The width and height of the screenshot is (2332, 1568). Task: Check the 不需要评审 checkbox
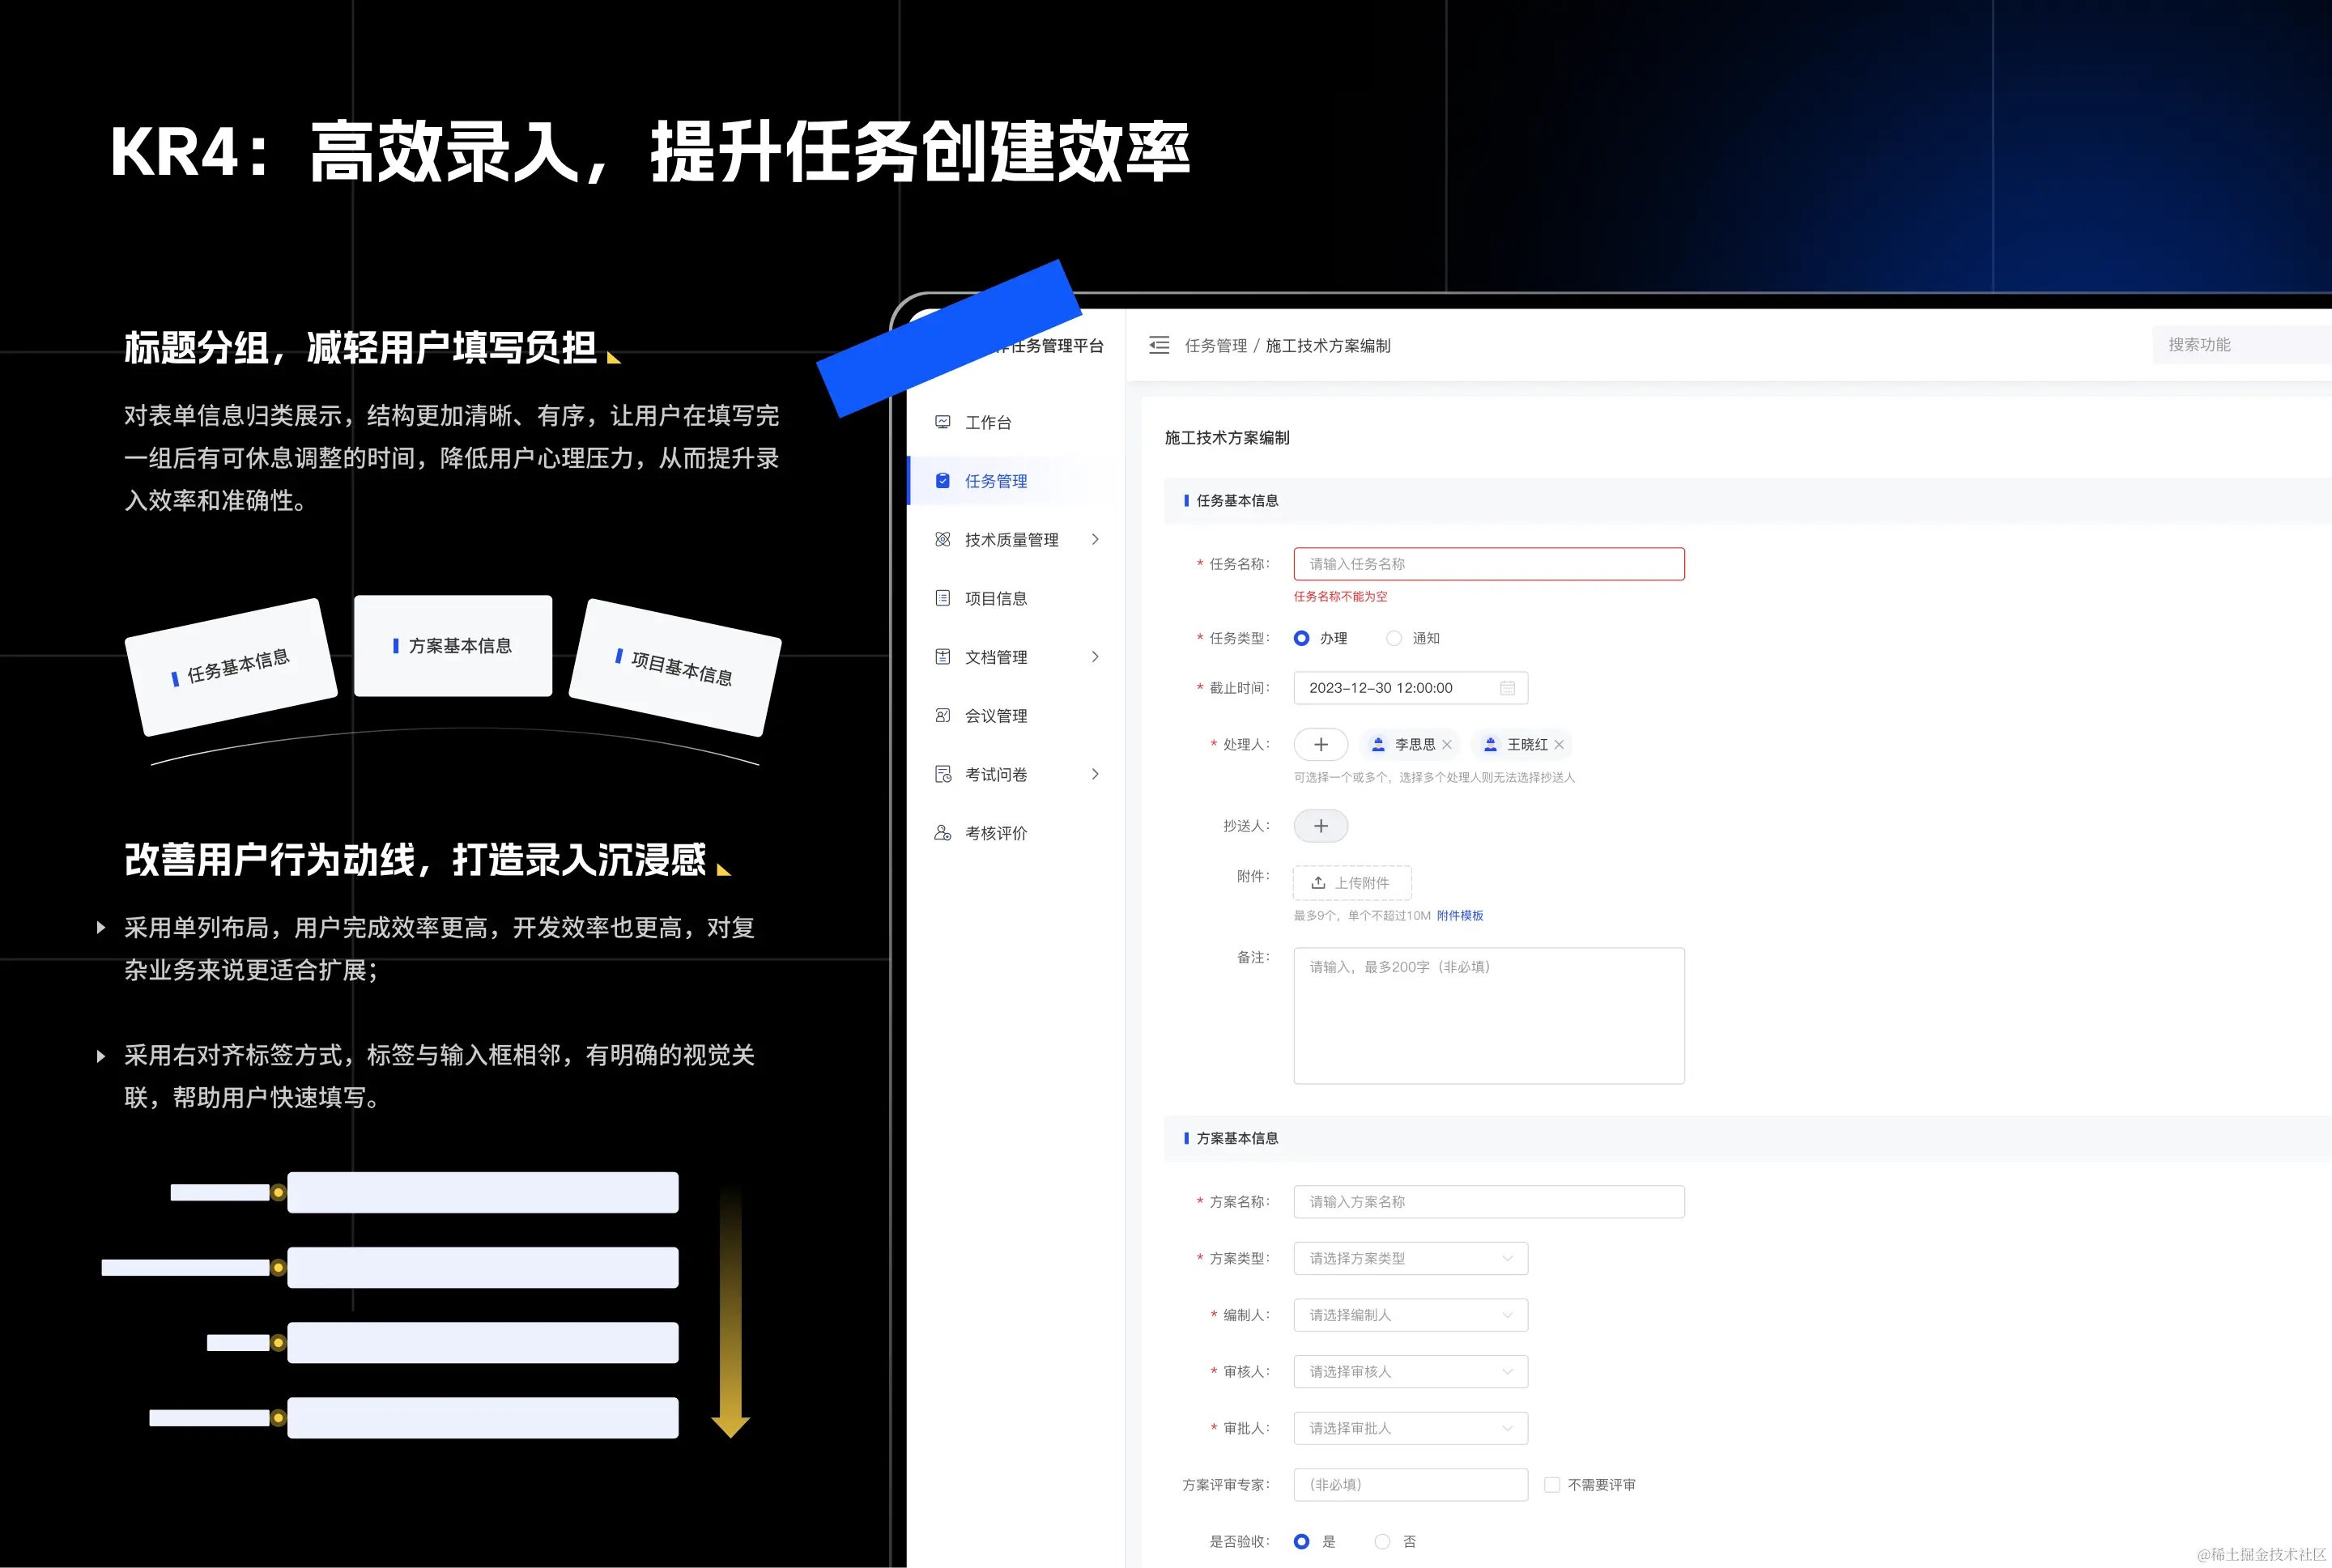tap(1552, 1485)
